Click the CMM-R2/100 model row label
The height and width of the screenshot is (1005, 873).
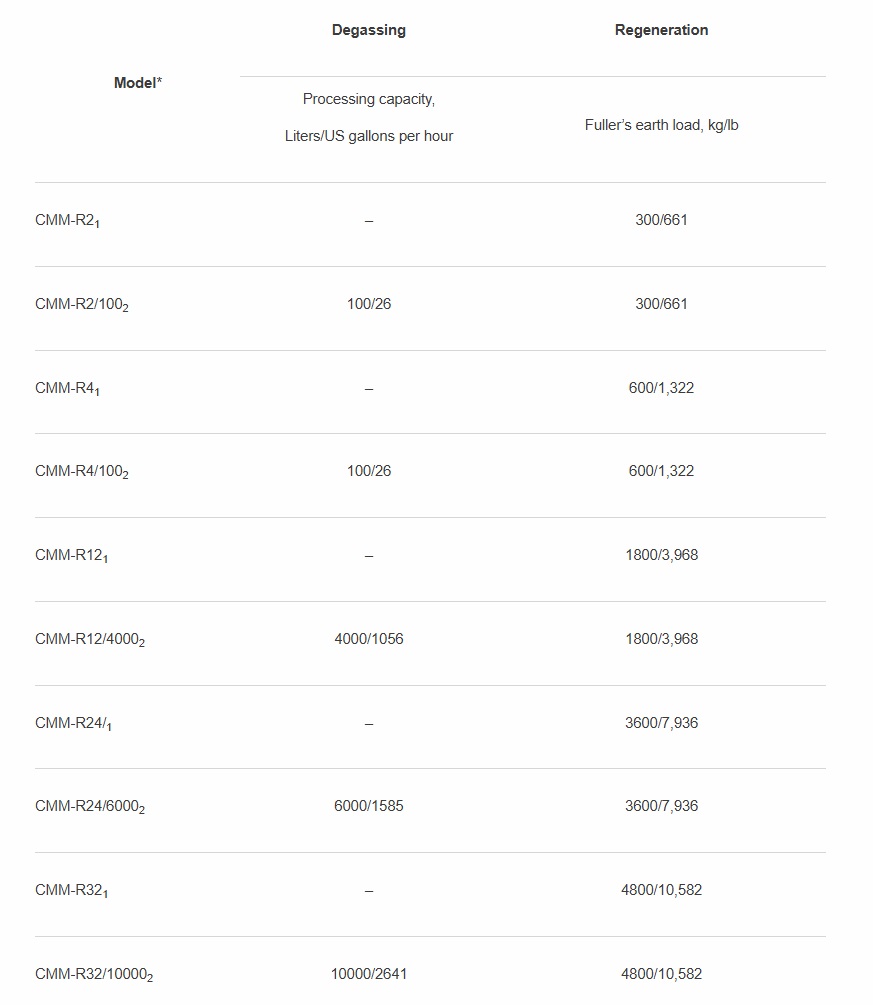[x=81, y=305]
